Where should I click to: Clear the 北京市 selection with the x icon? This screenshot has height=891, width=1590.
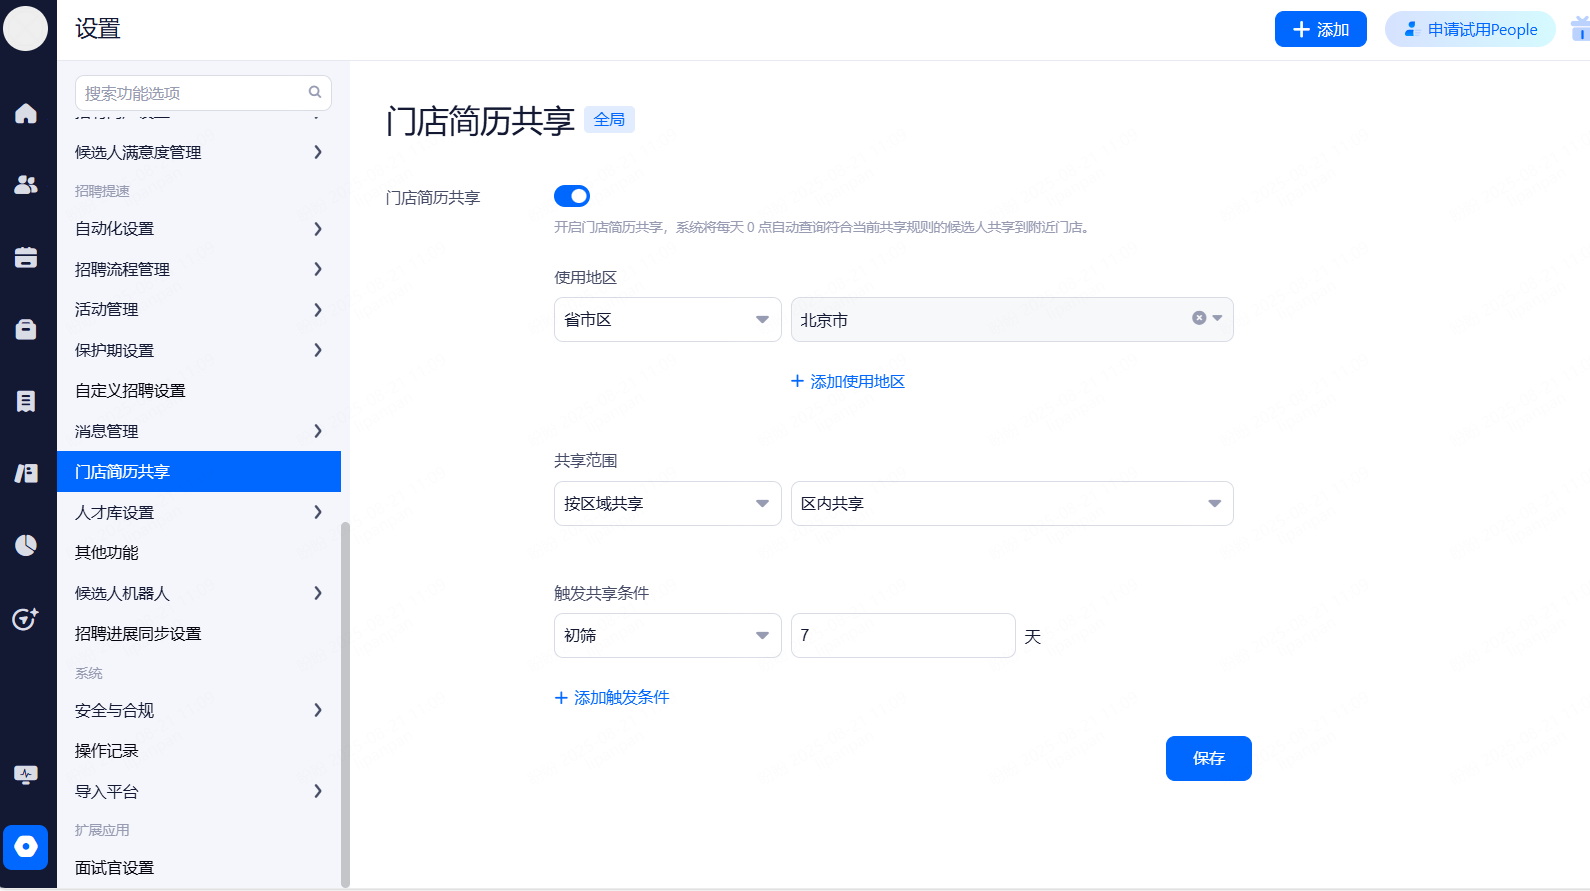point(1198,318)
